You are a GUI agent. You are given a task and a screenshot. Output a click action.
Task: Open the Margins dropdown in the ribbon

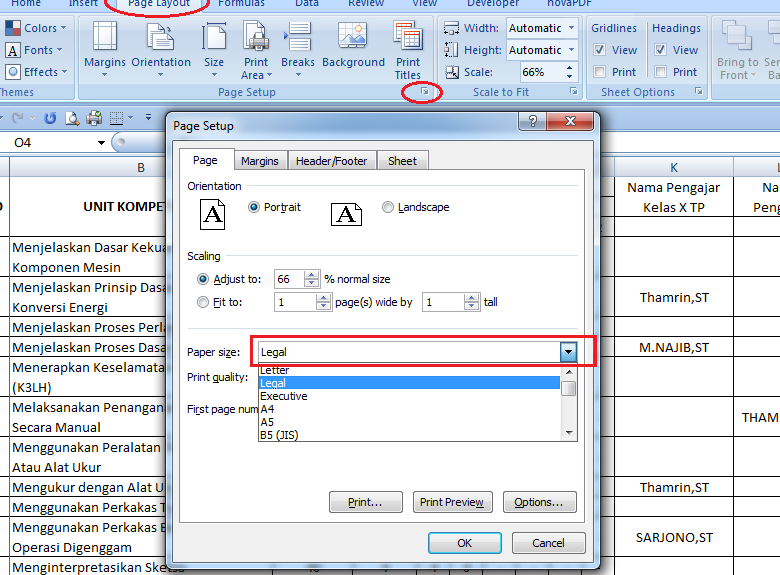[x=104, y=50]
